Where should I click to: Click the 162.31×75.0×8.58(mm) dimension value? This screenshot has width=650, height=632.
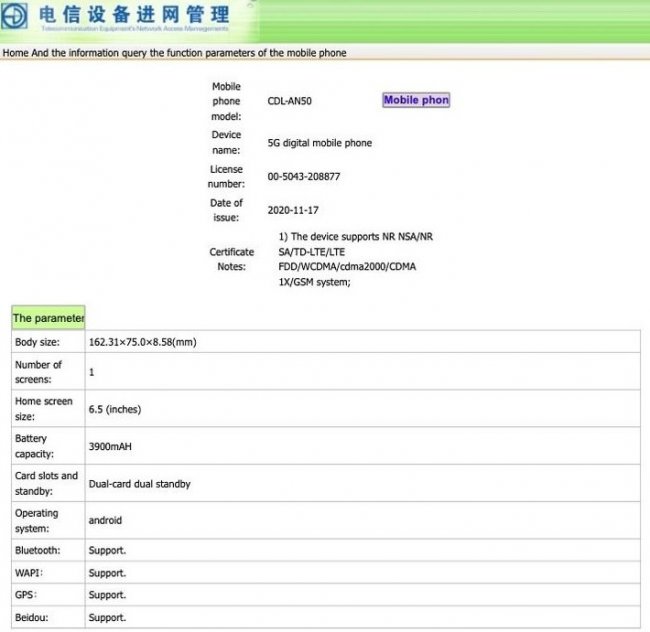(x=142, y=343)
